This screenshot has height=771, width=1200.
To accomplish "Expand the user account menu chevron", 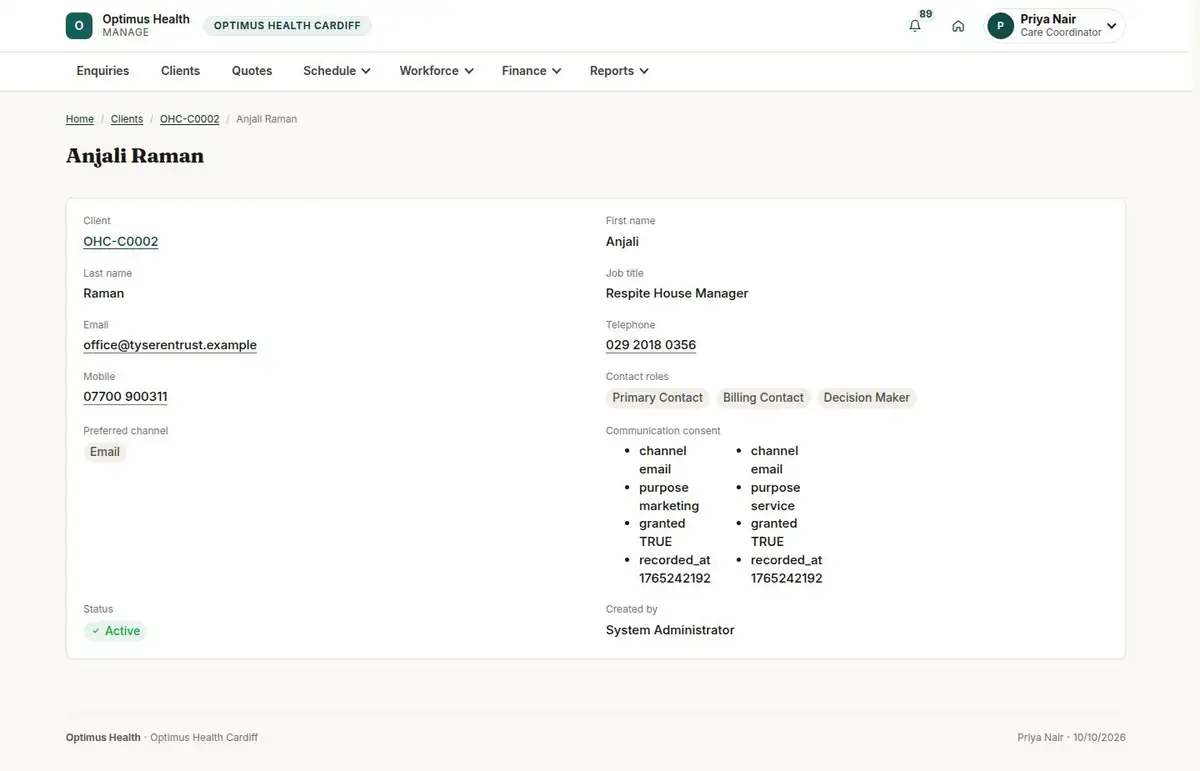I will pyautogui.click(x=1111, y=26).
